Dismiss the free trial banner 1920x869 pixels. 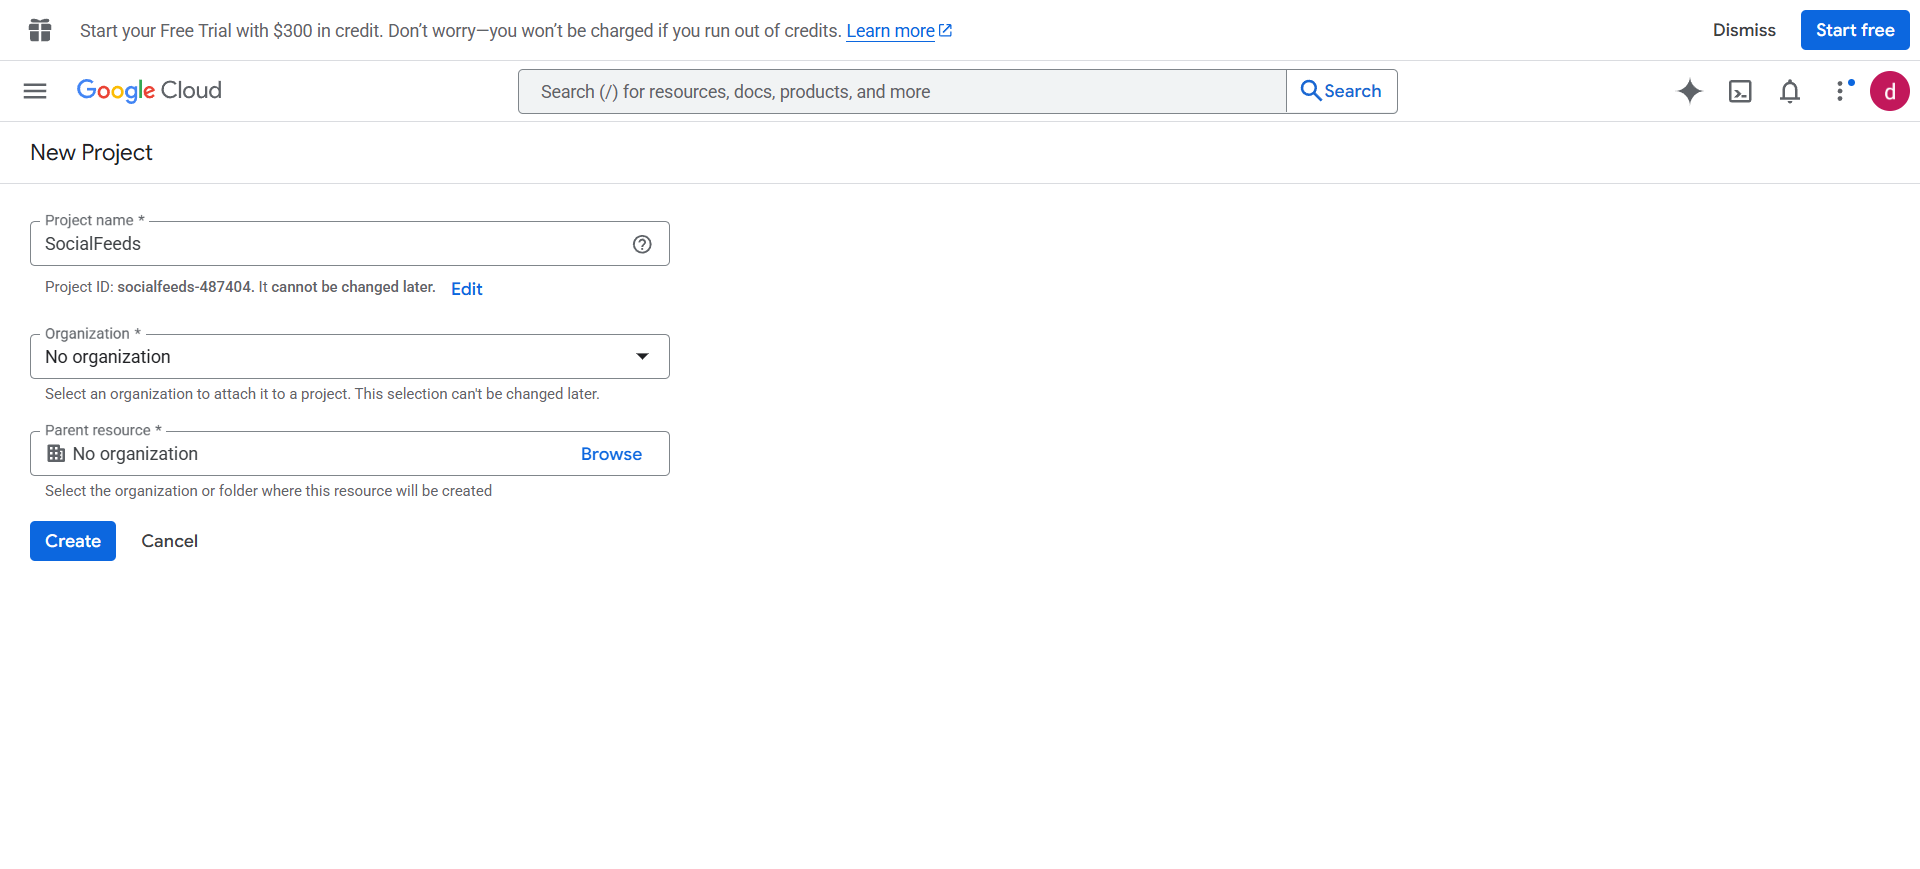tap(1744, 30)
